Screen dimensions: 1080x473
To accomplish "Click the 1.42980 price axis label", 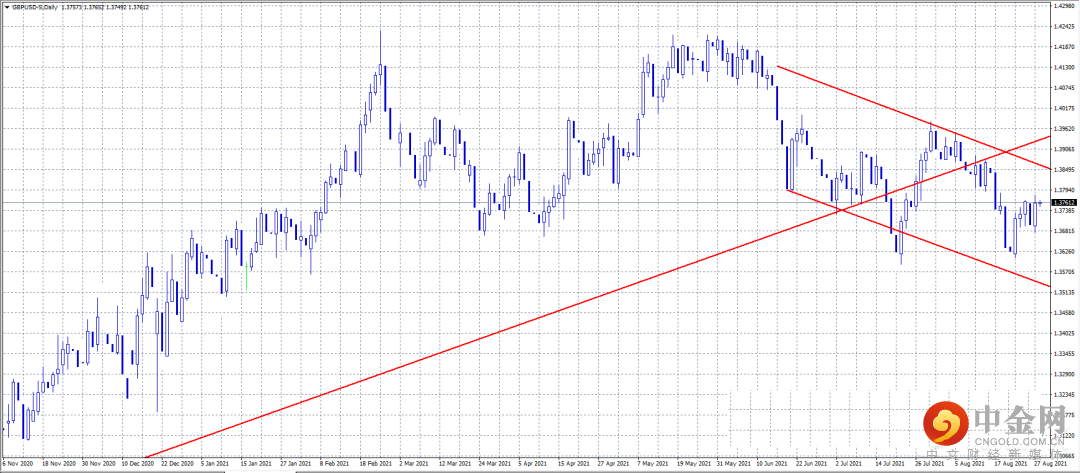I will click(1064, 6).
